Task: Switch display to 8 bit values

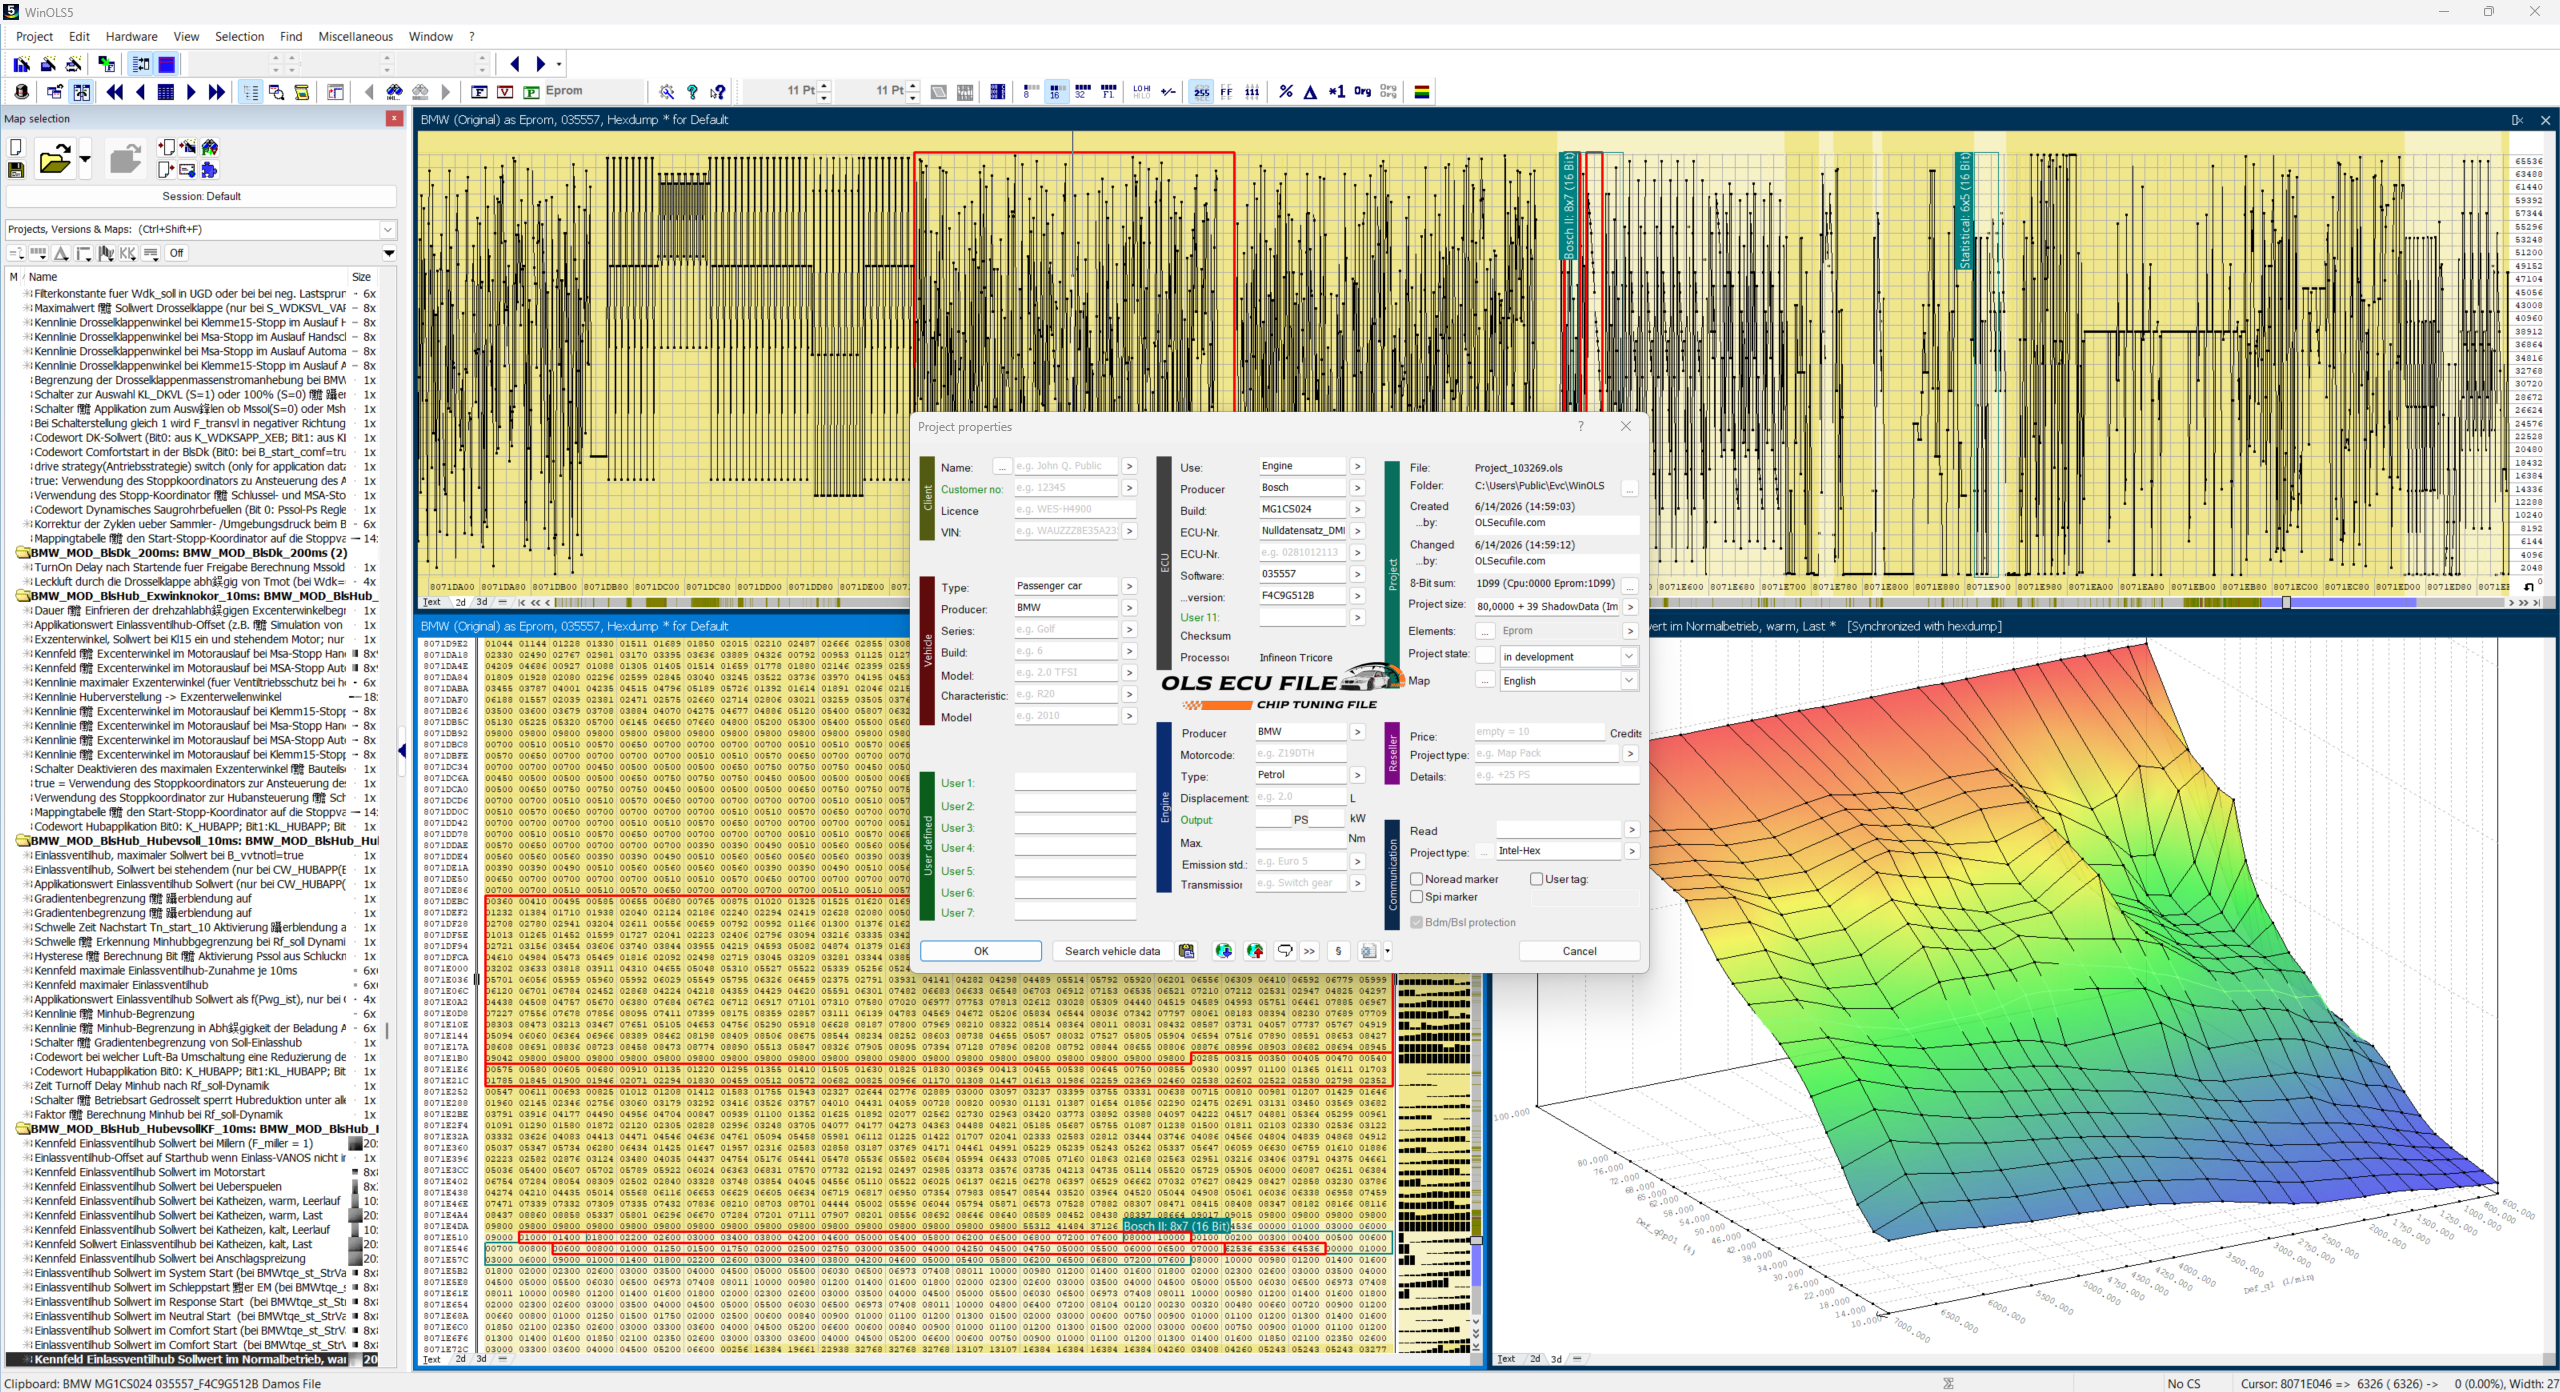Action: pyautogui.click(x=1030, y=92)
